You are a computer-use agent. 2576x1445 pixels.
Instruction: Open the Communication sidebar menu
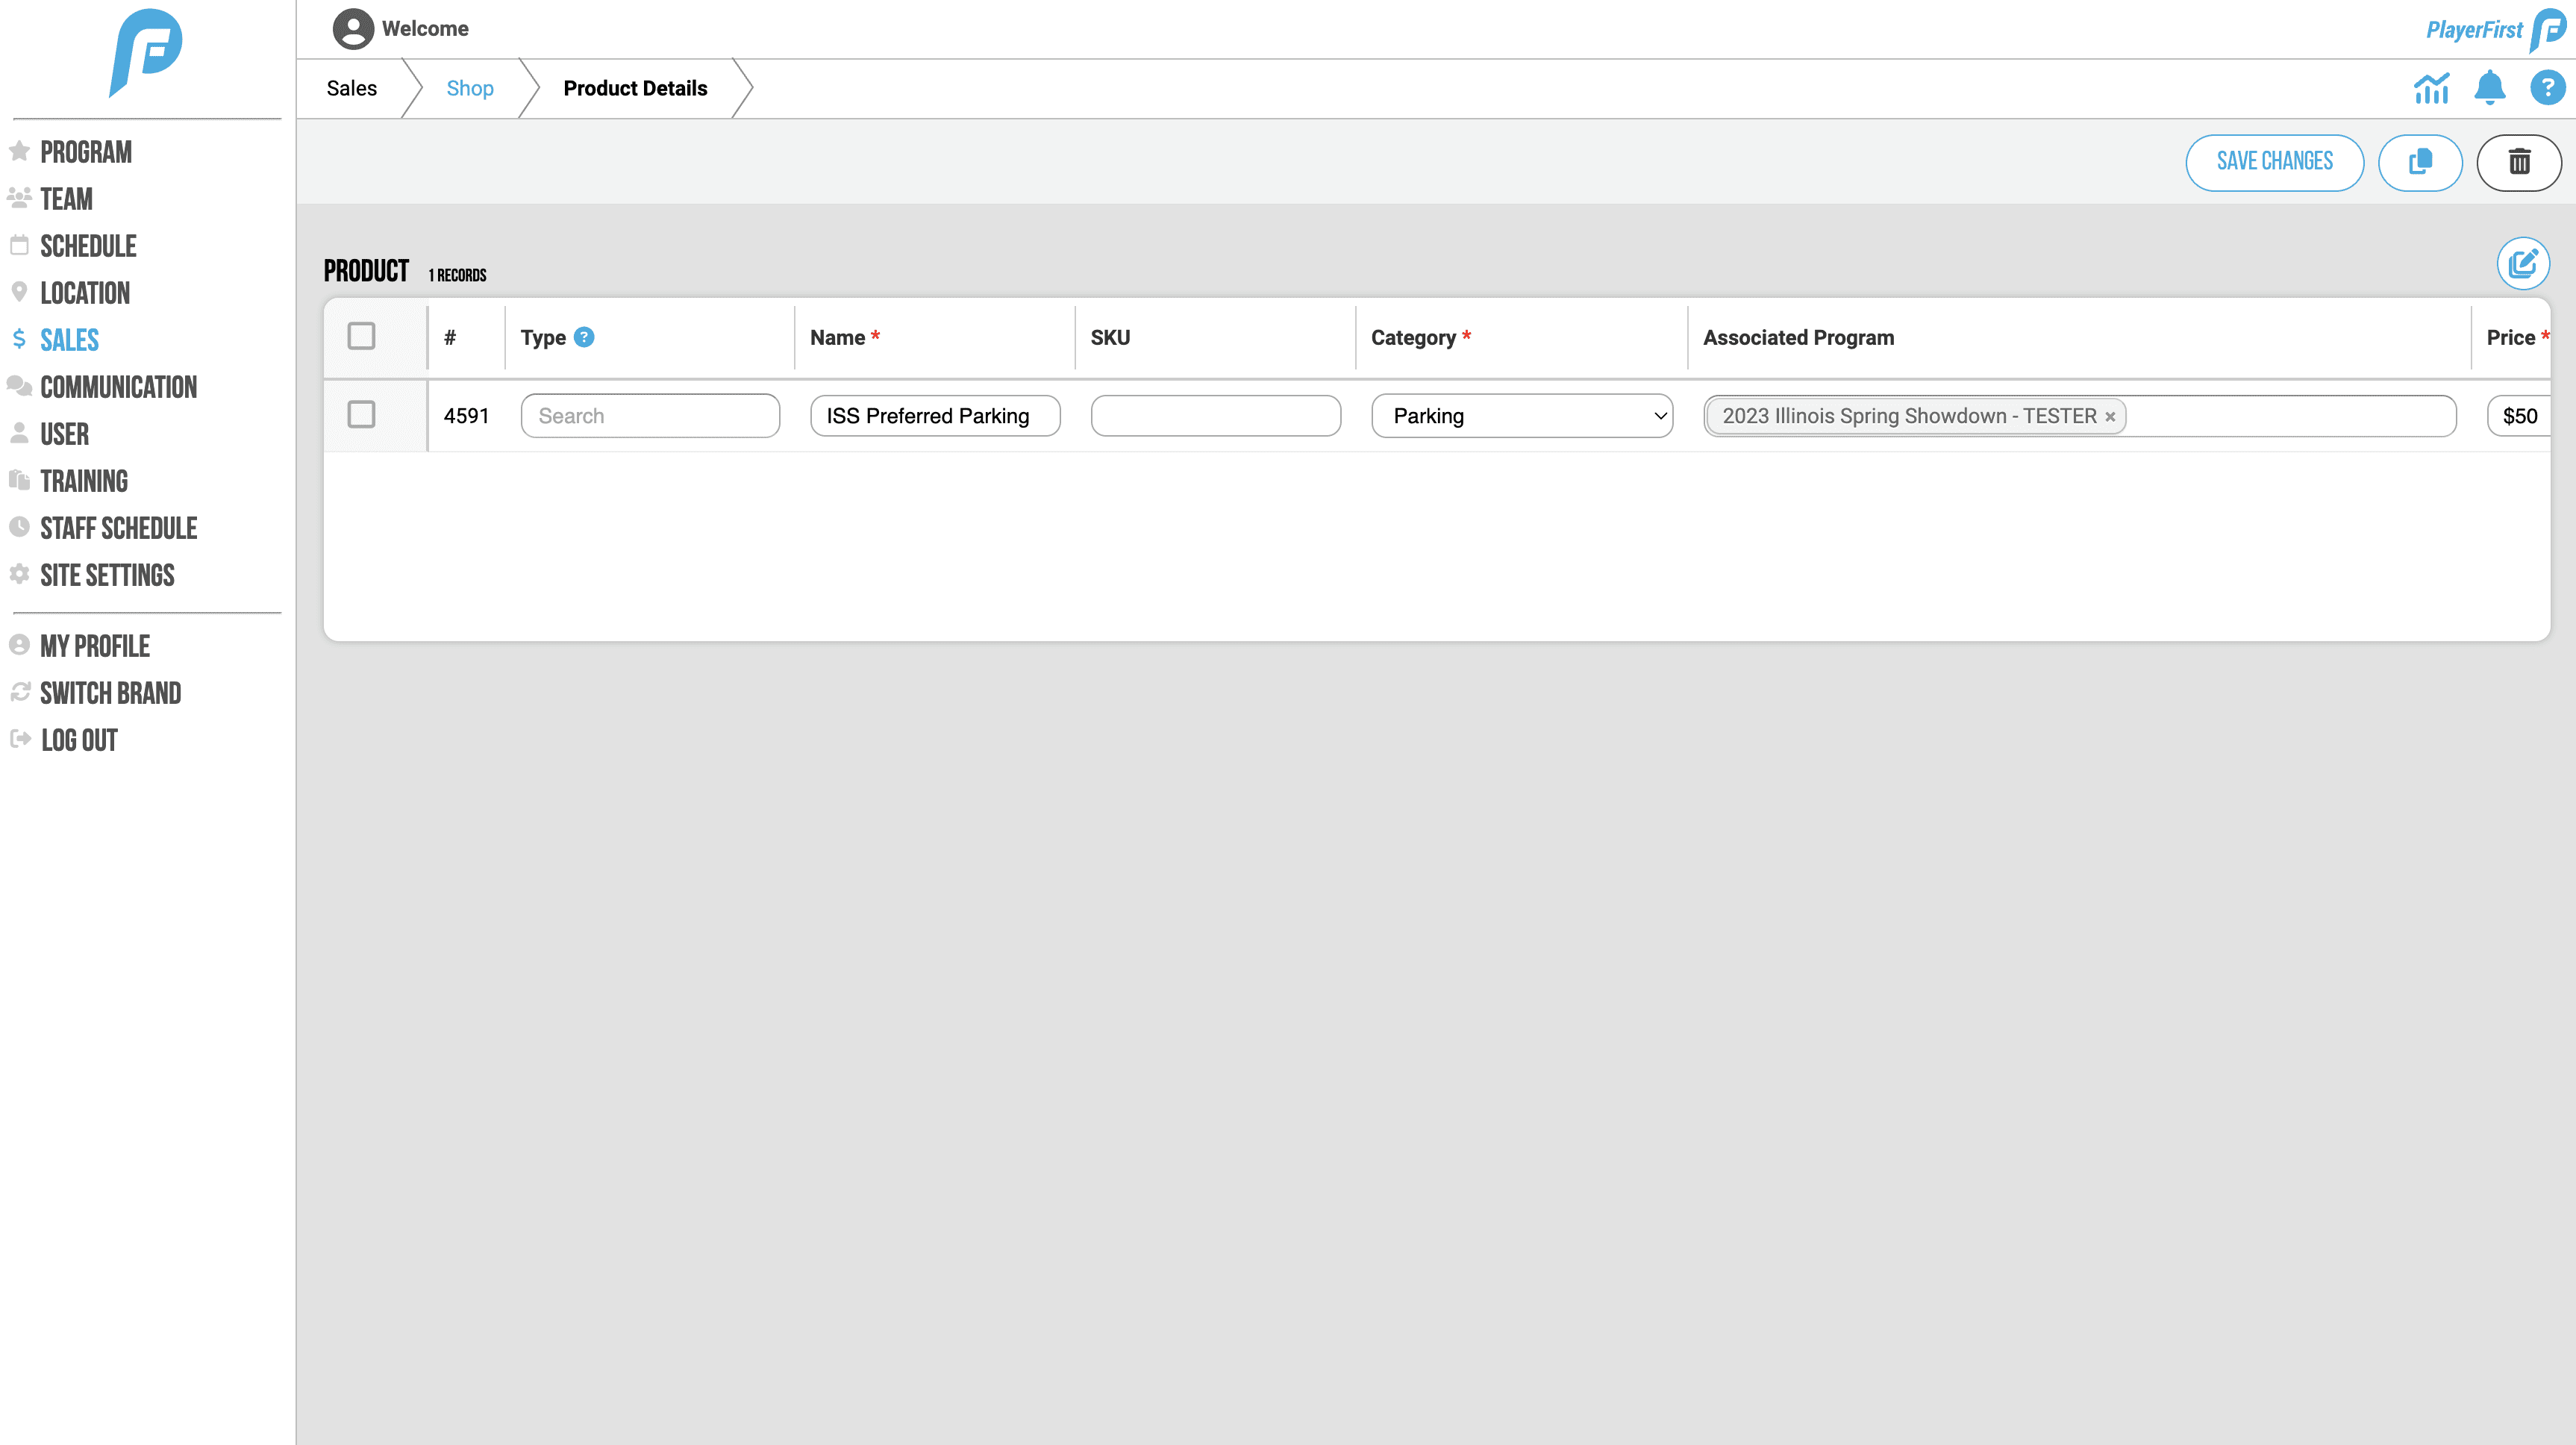click(x=118, y=387)
